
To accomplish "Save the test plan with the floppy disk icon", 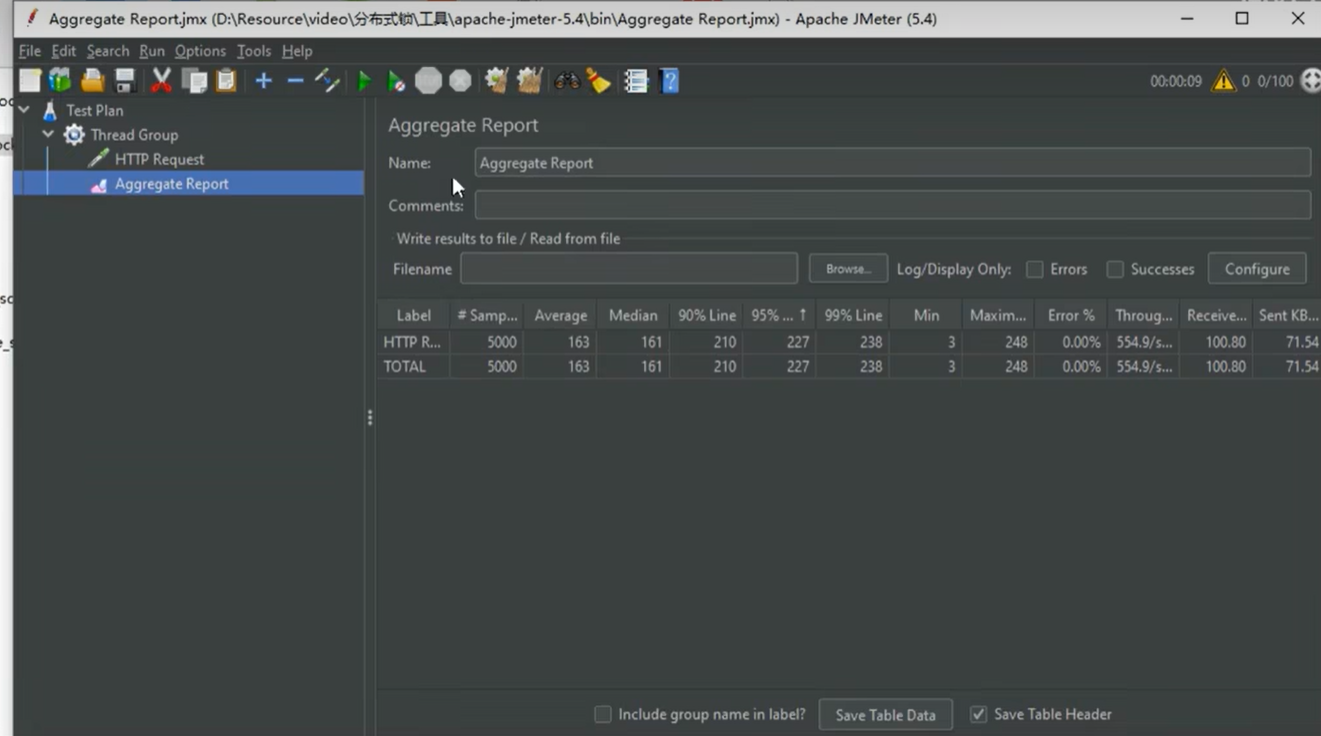I will (125, 81).
